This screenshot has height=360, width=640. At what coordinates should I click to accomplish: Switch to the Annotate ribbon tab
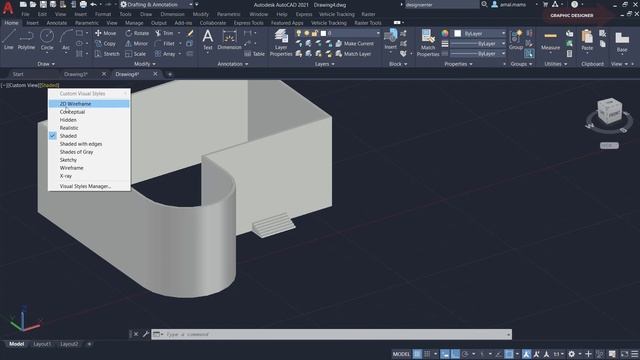coord(56,23)
